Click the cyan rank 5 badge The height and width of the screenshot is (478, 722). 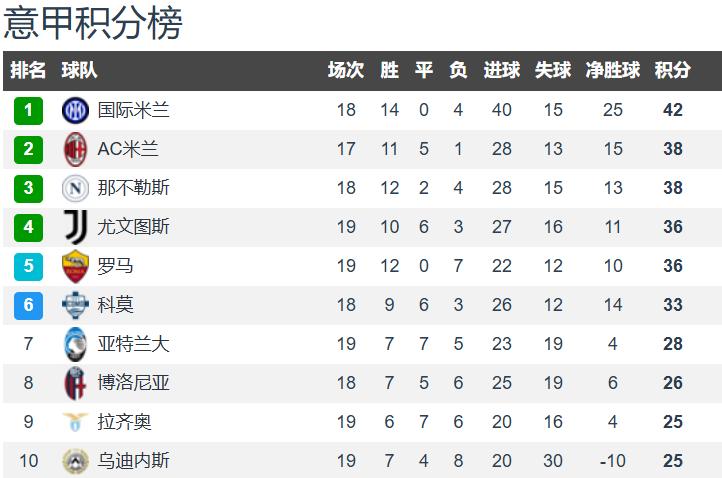coord(28,266)
